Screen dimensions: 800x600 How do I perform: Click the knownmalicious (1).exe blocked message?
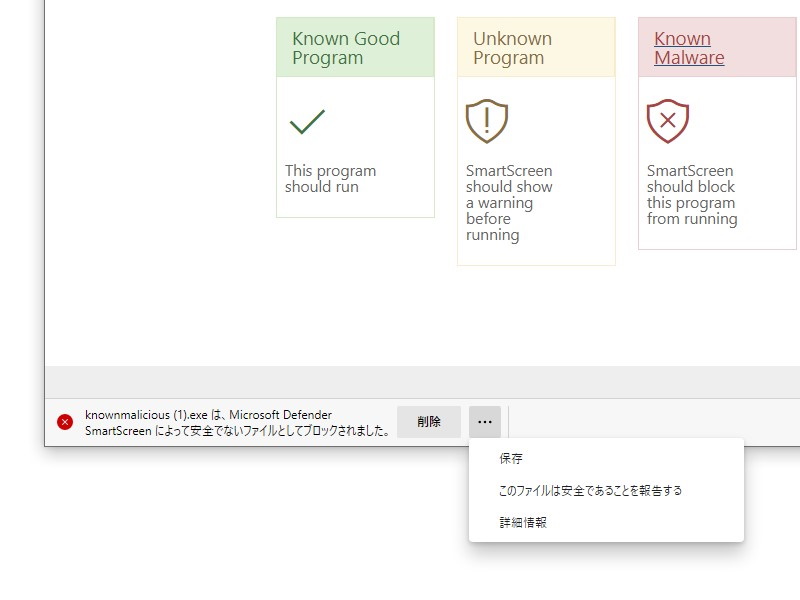(236, 423)
